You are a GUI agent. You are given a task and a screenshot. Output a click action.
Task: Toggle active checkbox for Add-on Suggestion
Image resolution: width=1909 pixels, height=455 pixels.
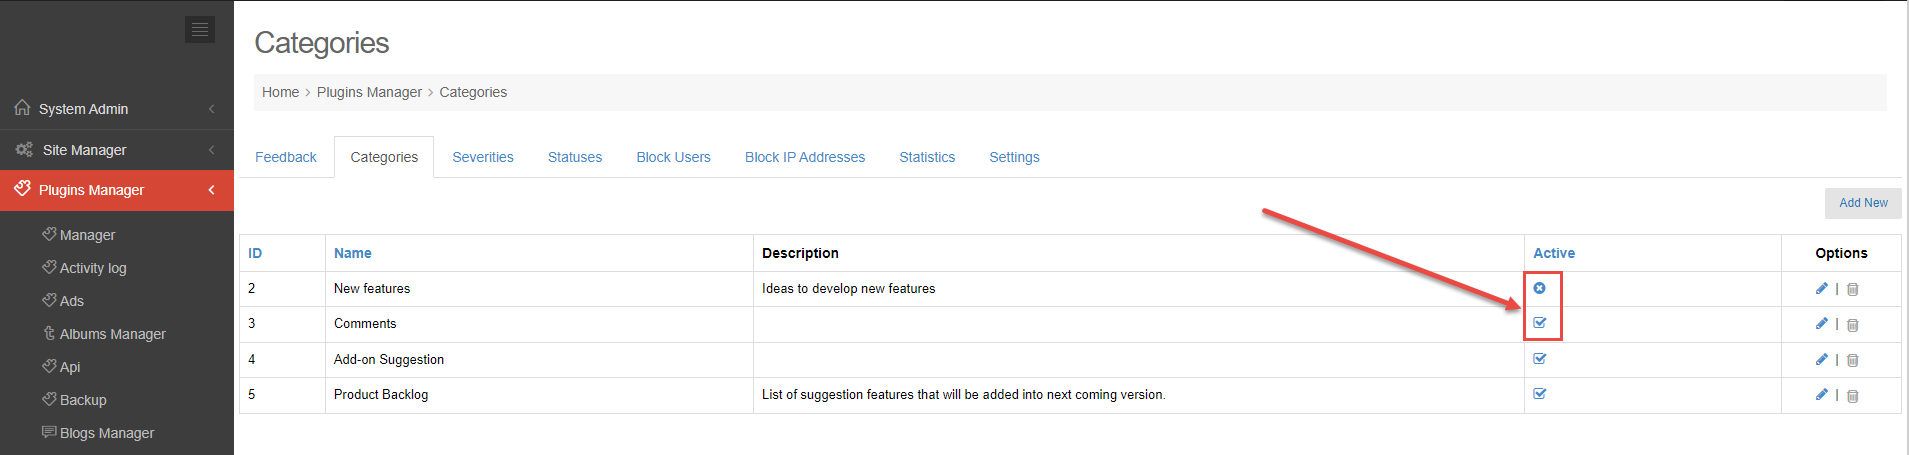click(x=1540, y=359)
